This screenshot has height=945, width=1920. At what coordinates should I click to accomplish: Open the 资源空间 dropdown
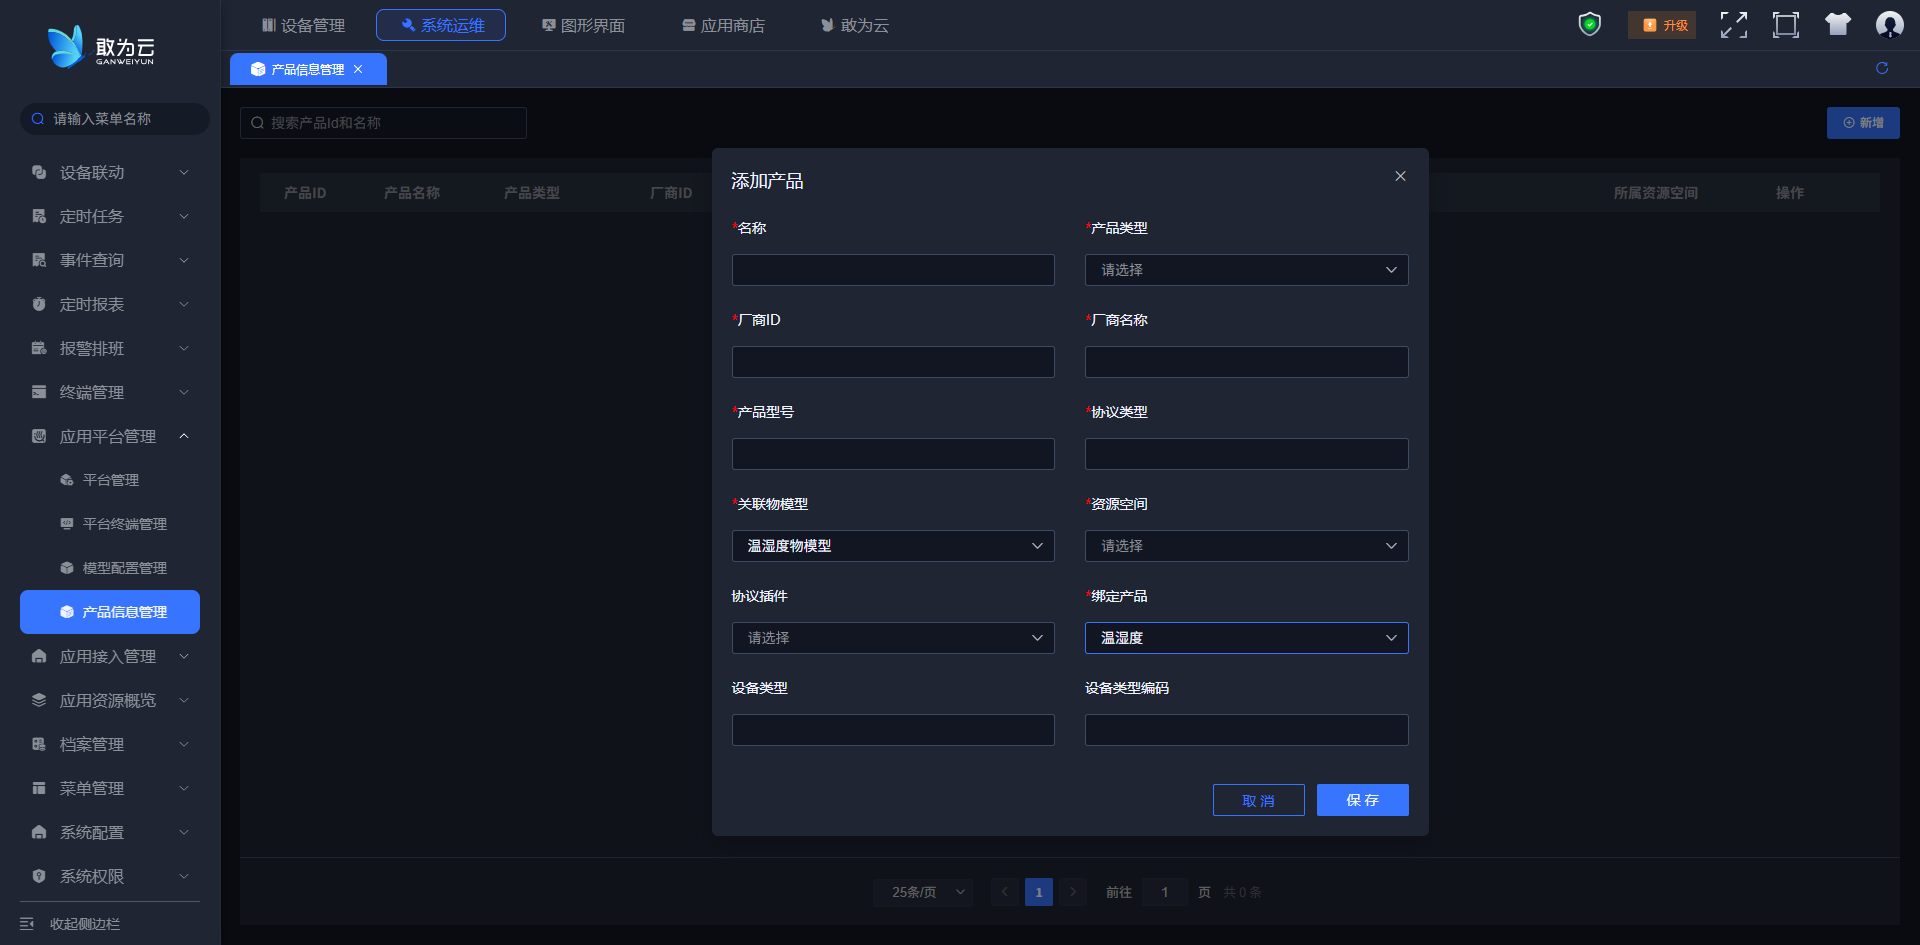(1246, 546)
